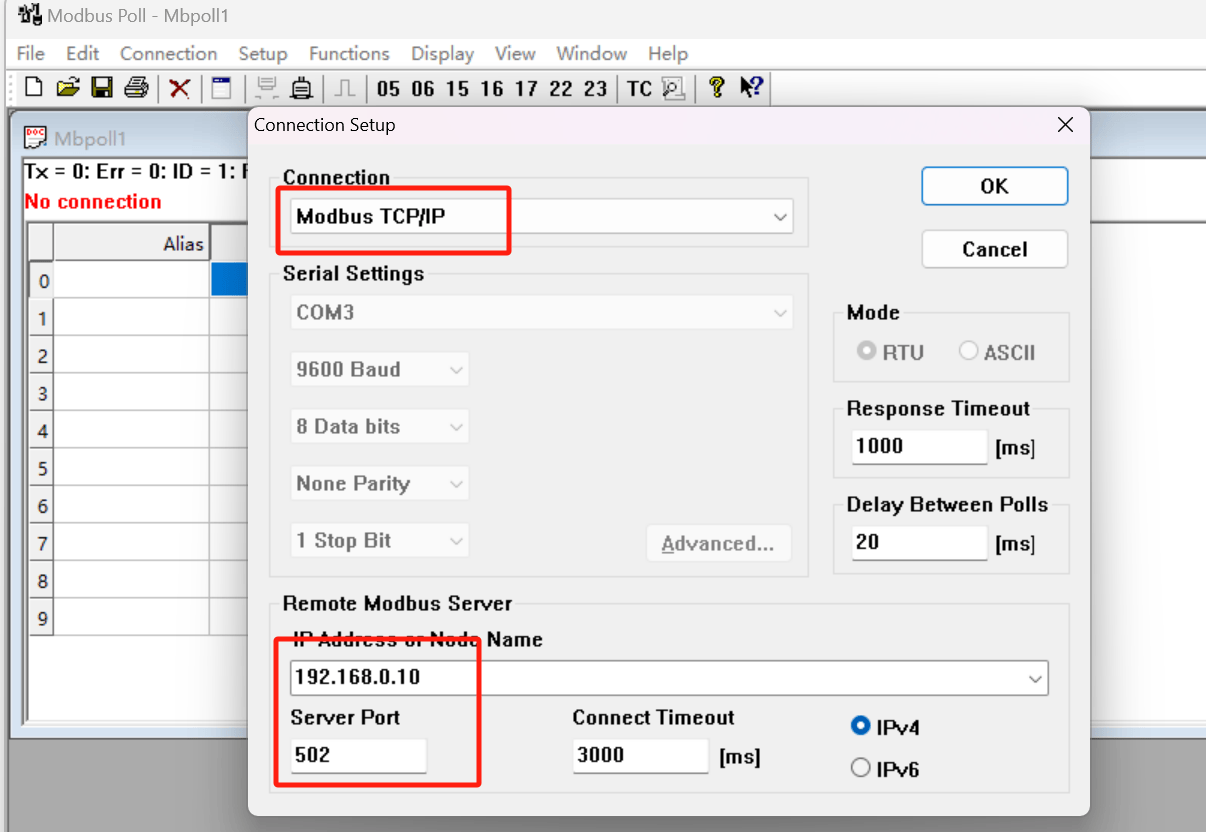1206x832 pixels.
Task: Open the Setup menu
Action: click(263, 53)
